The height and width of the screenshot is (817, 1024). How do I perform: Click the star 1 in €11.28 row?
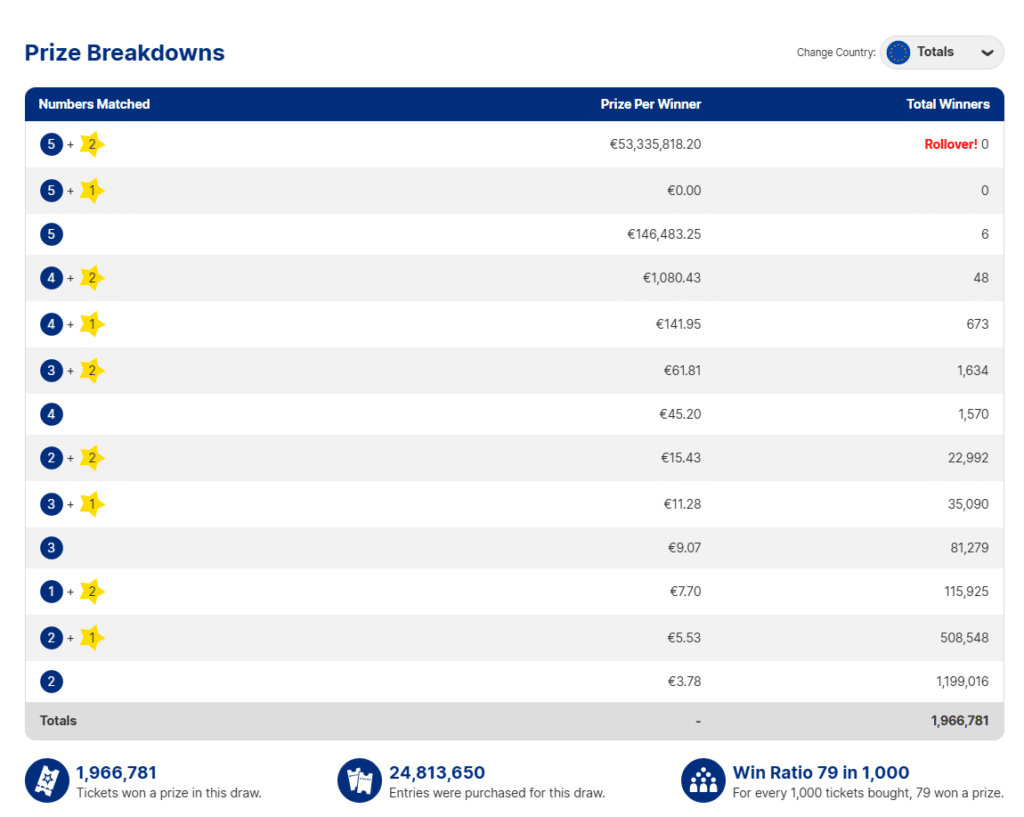click(x=92, y=504)
